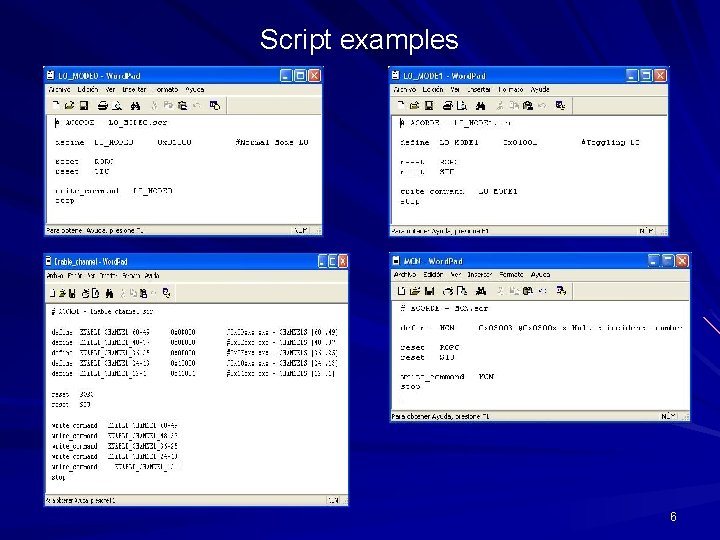Click "#Toggling LO" comment in LO_MODE1
Viewport: 720px width, 540px height.
pyautogui.click(x=610, y=142)
